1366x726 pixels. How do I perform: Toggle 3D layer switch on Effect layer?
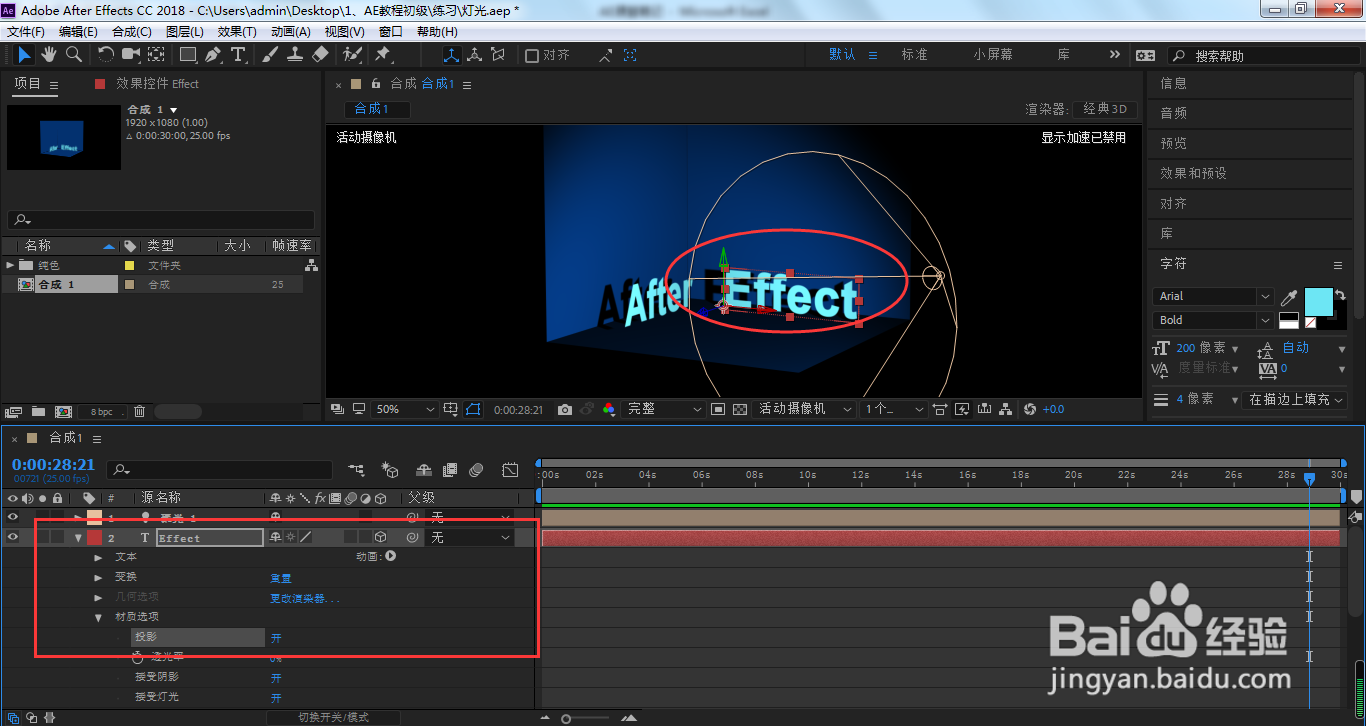point(380,537)
